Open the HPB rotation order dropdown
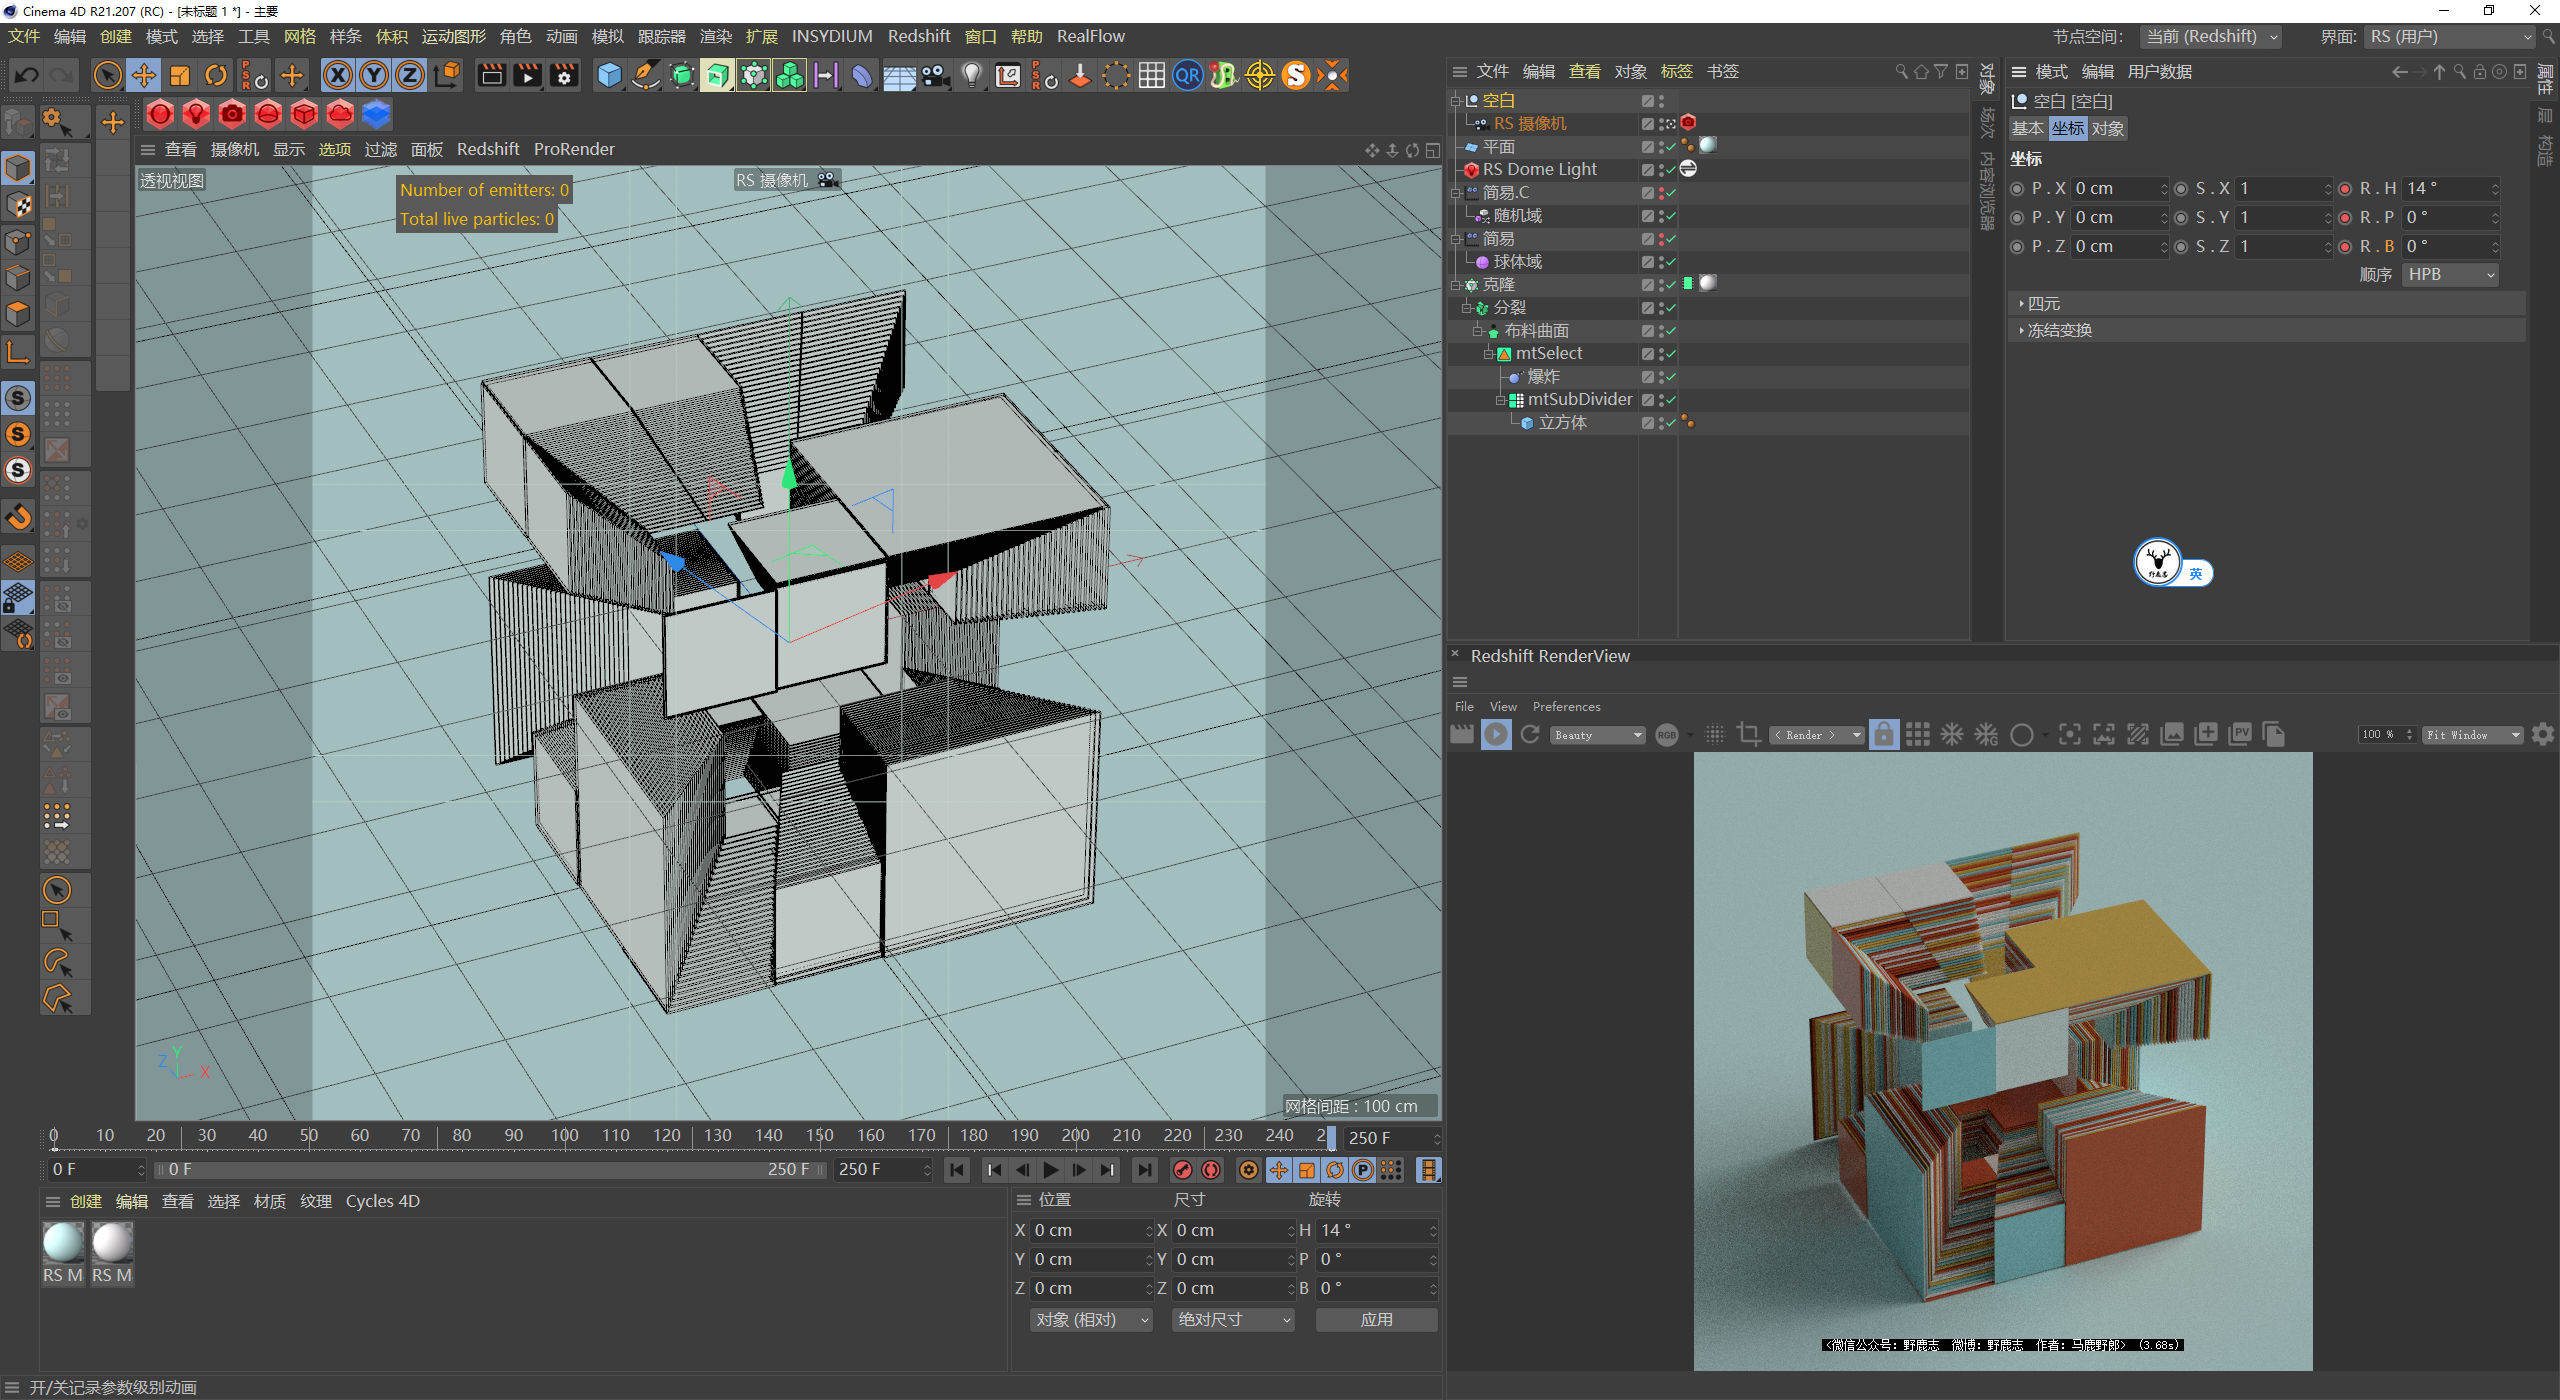Viewport: 2560px width, 1400px height. 2450,274
